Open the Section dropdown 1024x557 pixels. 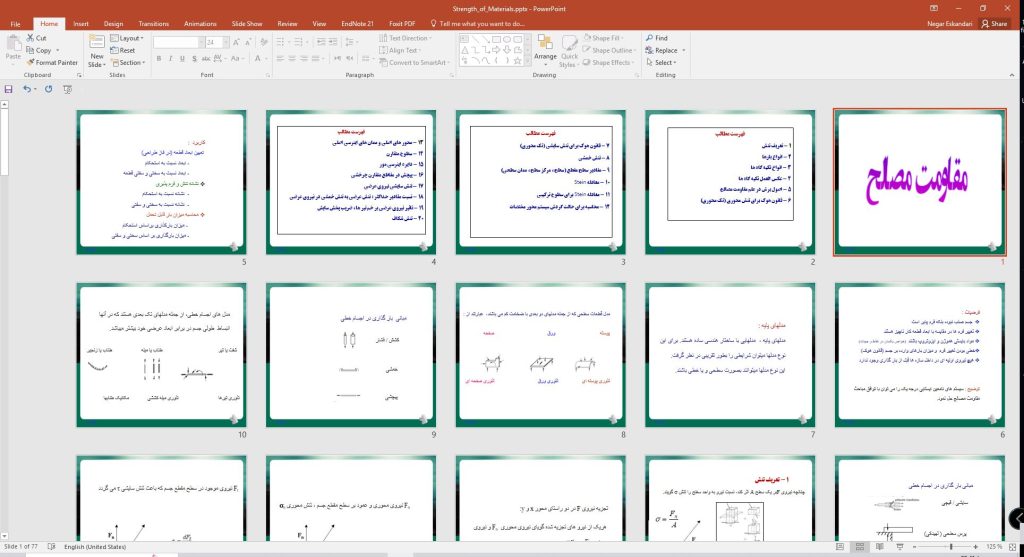127,63
